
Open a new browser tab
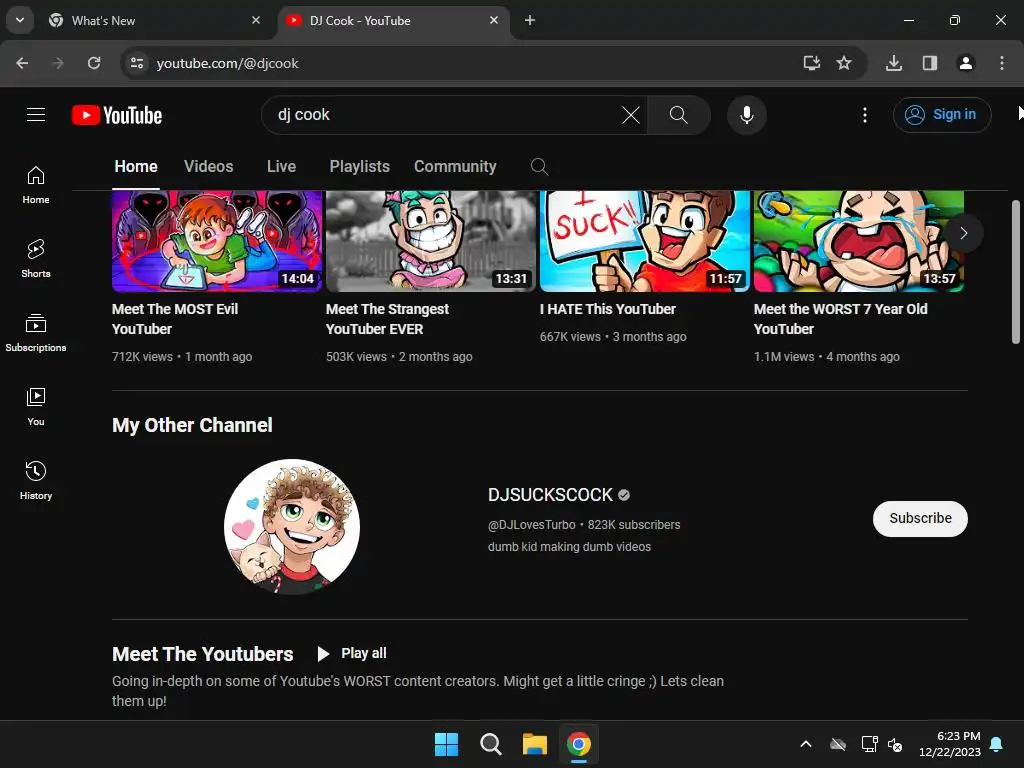point(530,20)
